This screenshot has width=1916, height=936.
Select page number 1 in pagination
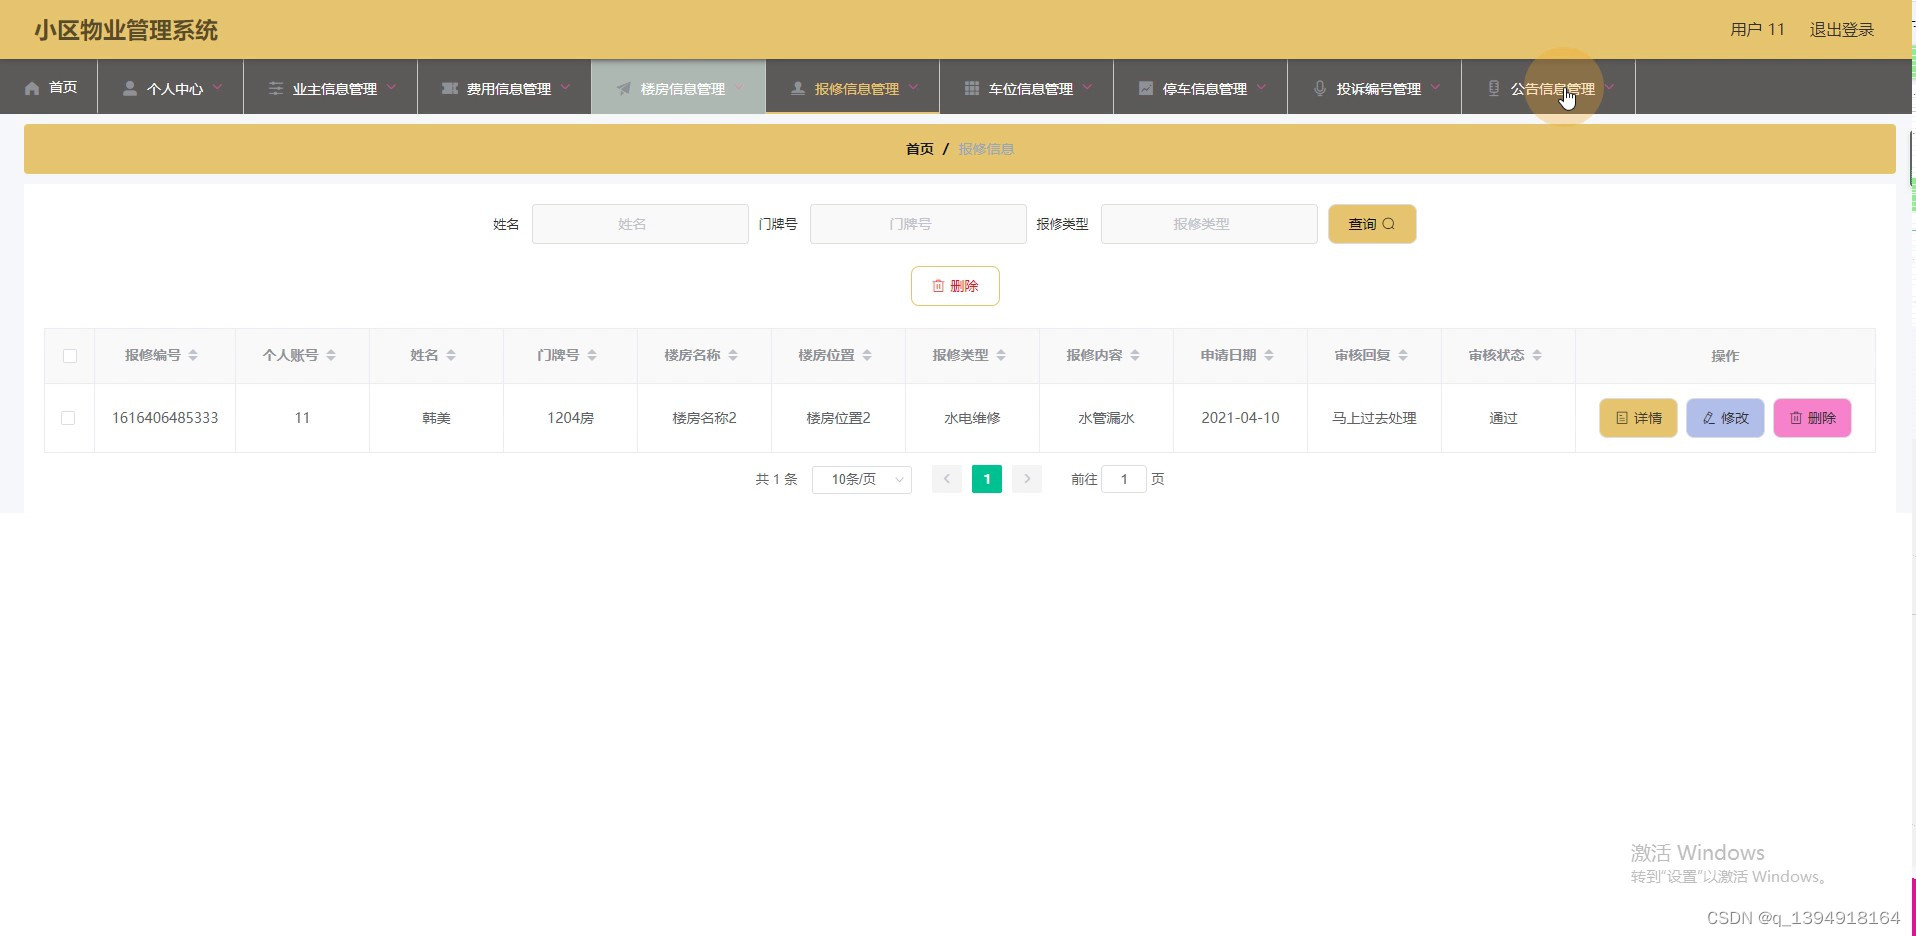click(x=987, y=479)
